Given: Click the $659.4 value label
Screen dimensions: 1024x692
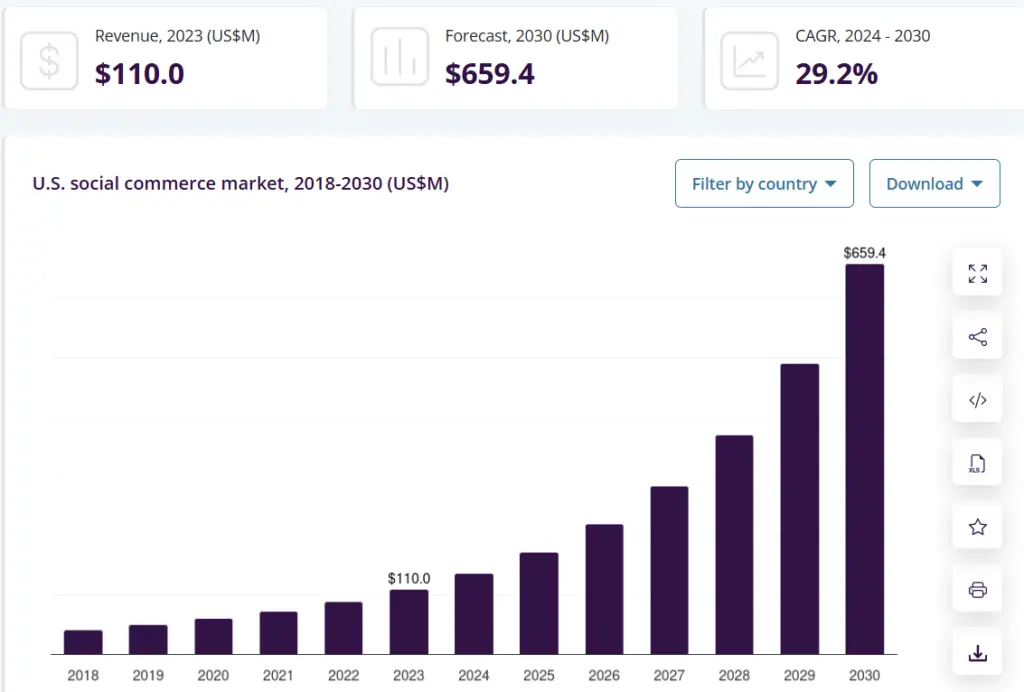Looking at the screenshot, I should [864, 253].
